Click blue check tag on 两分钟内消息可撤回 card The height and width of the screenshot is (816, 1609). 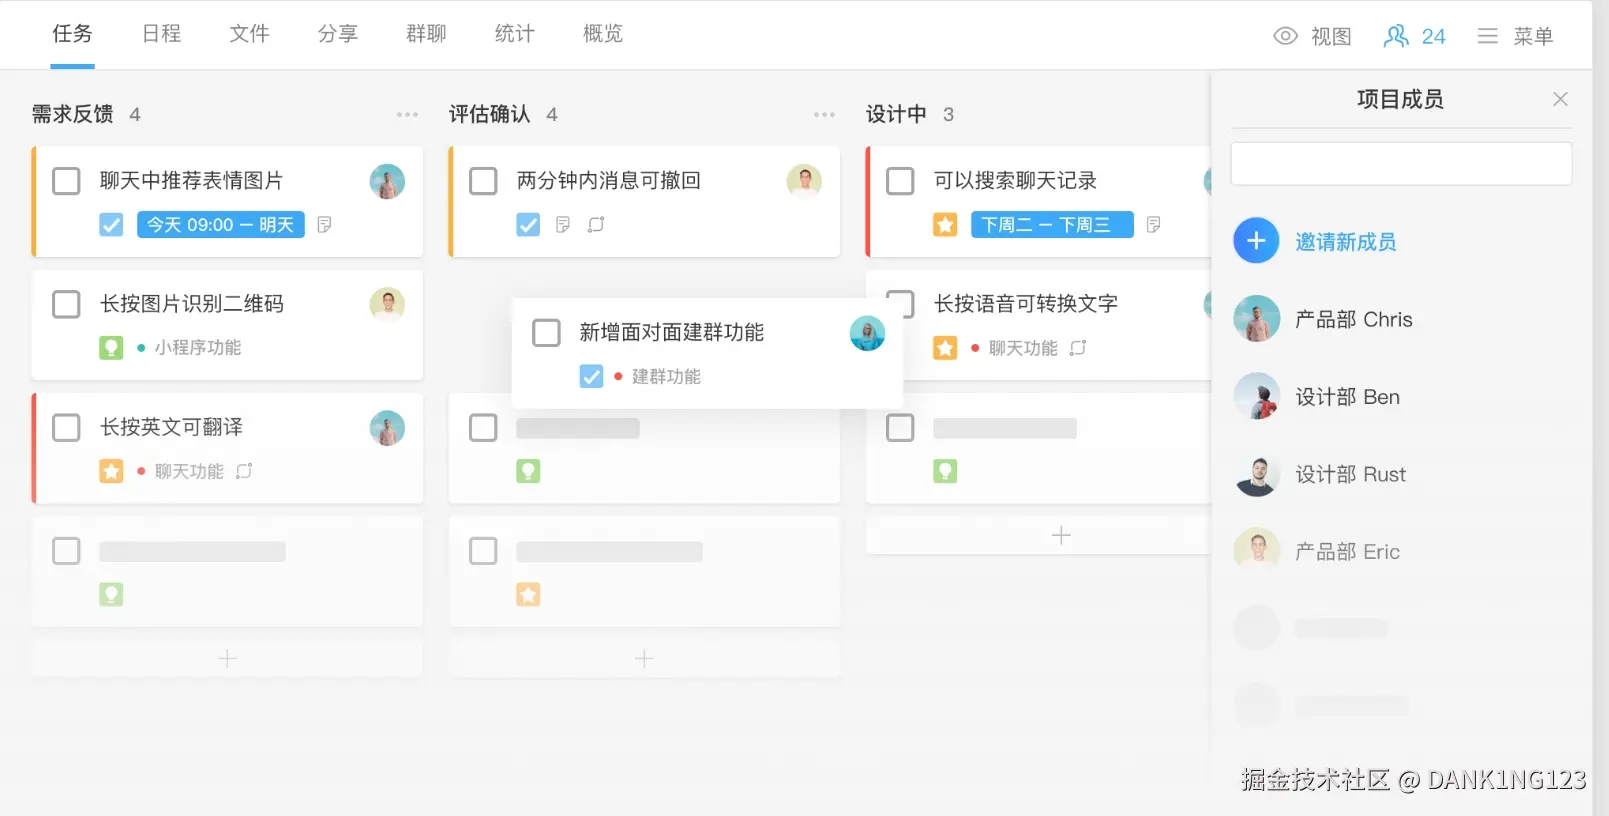tap(528, 225)
